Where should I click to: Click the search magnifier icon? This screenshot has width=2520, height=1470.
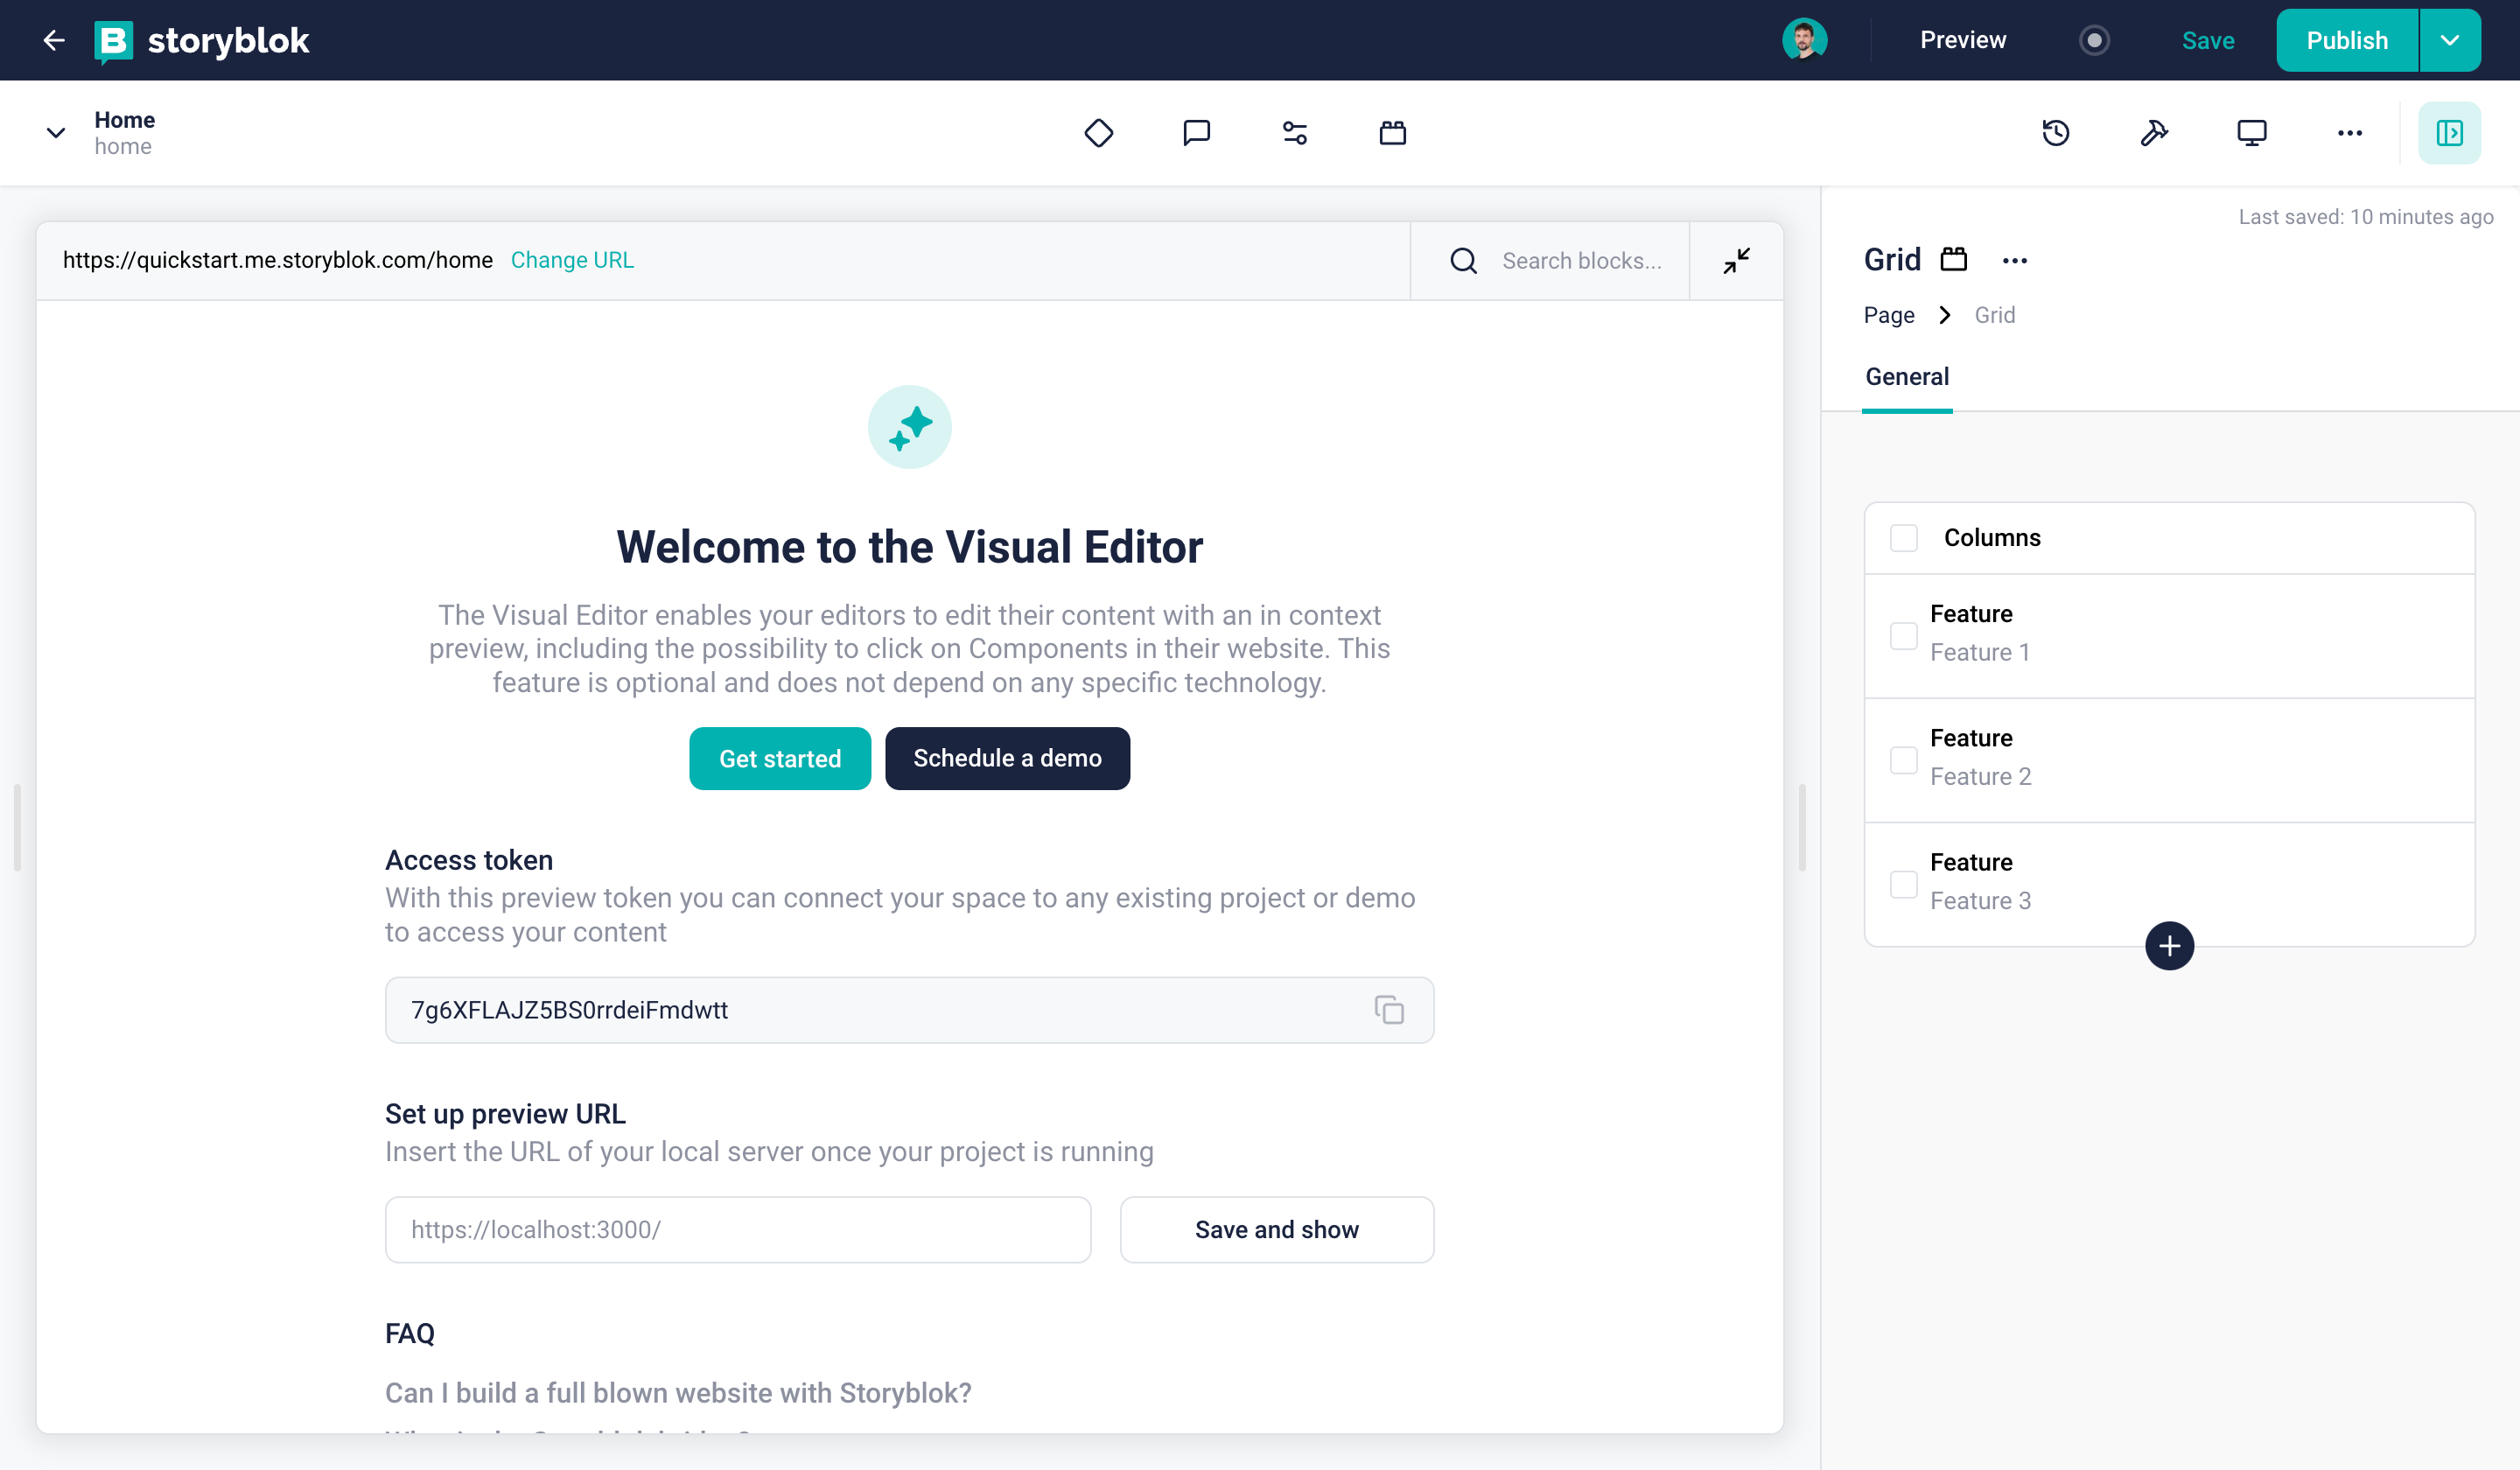coord(1463,261)
